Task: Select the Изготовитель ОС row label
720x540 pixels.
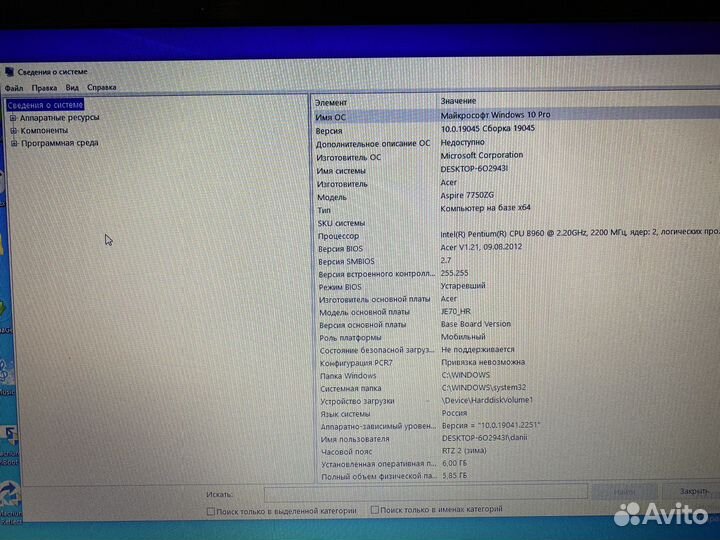Action: (349, 158)
